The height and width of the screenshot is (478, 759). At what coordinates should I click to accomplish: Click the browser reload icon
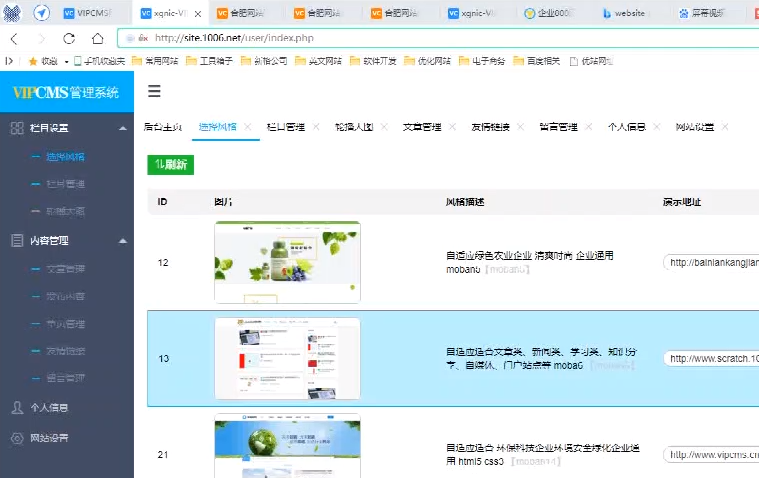pos(69,38)
